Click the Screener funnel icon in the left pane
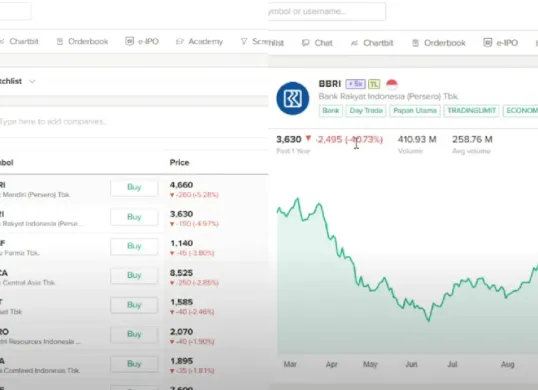The width and height of the screenshot is (538, 390). click(244, 42)
